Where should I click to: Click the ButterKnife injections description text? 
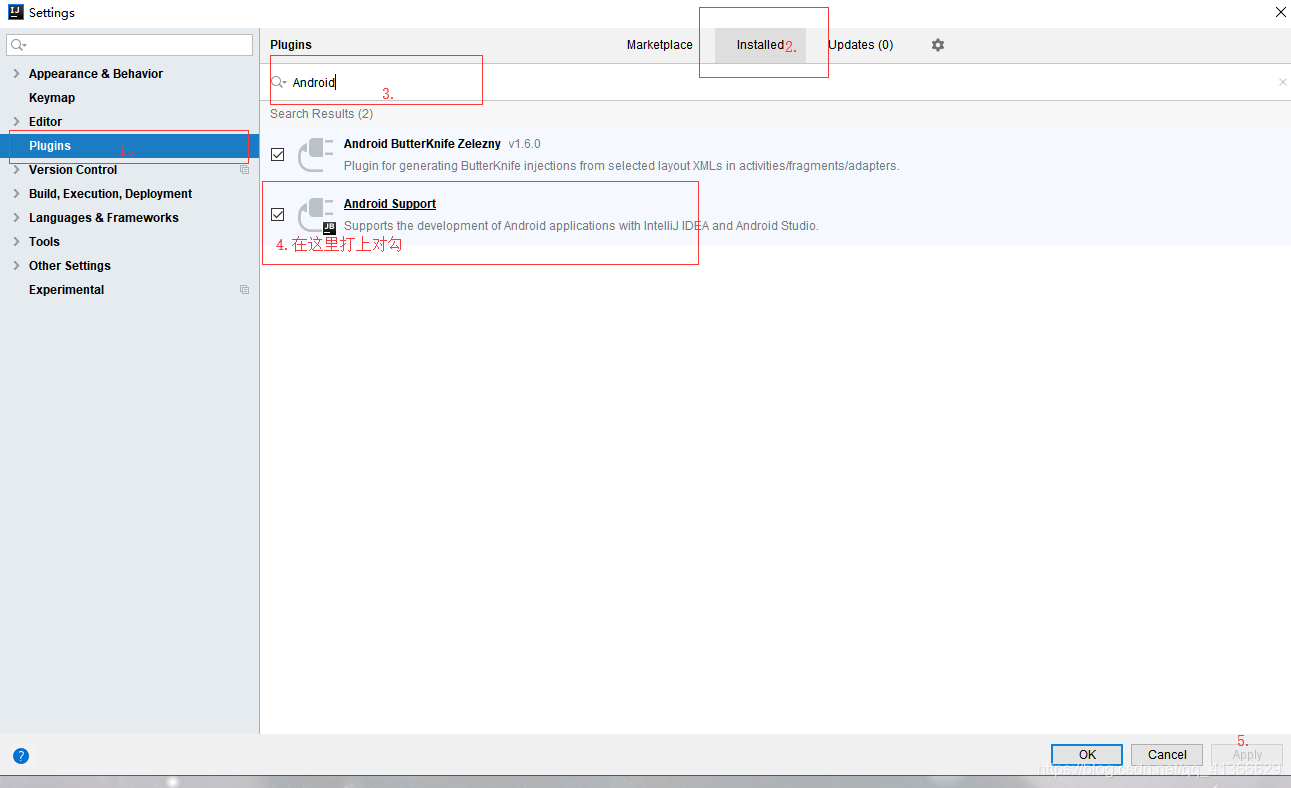click(621, 166)
